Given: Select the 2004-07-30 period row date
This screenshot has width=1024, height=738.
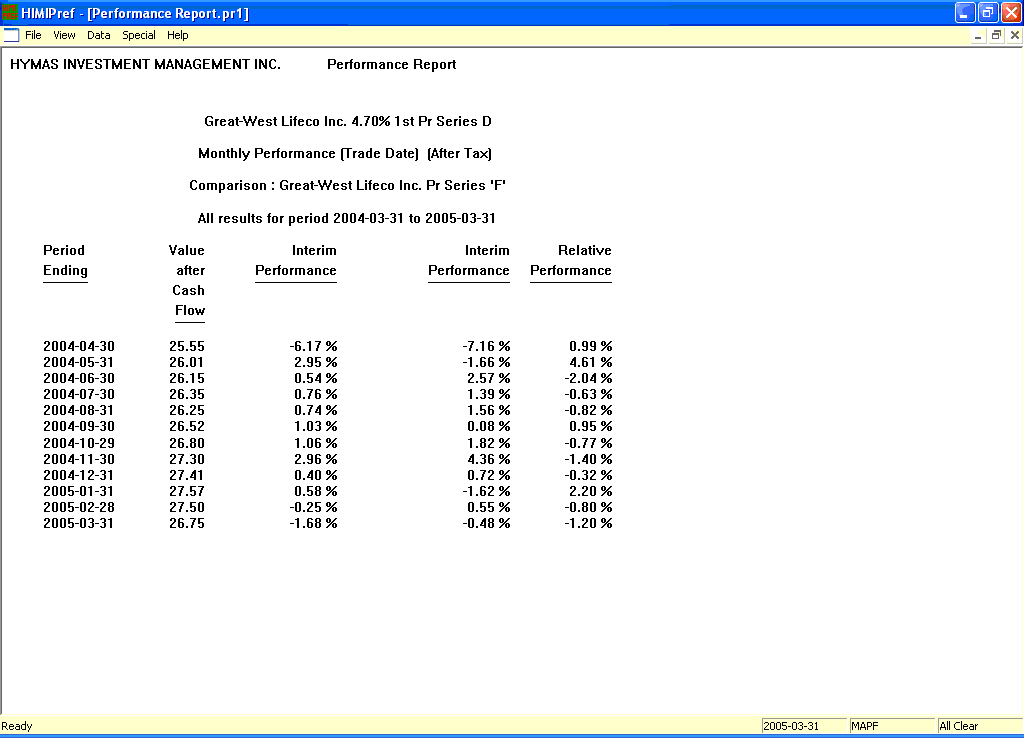Looking at the screenshot, I should point(79,394).
